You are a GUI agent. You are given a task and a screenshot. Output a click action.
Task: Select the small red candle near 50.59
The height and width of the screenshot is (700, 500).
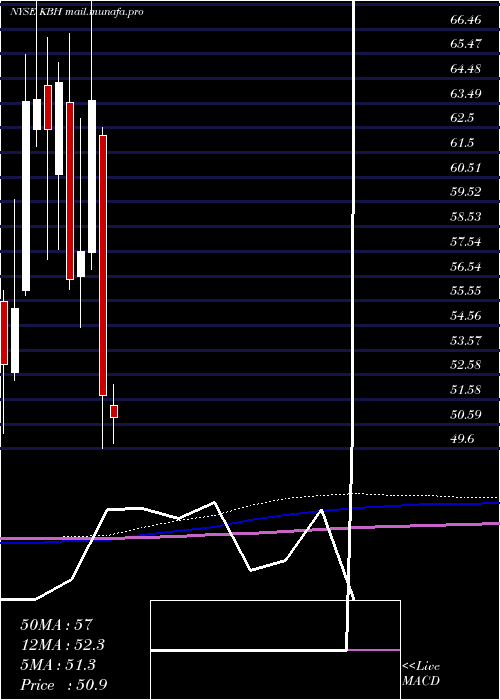(x=114, y=412)
